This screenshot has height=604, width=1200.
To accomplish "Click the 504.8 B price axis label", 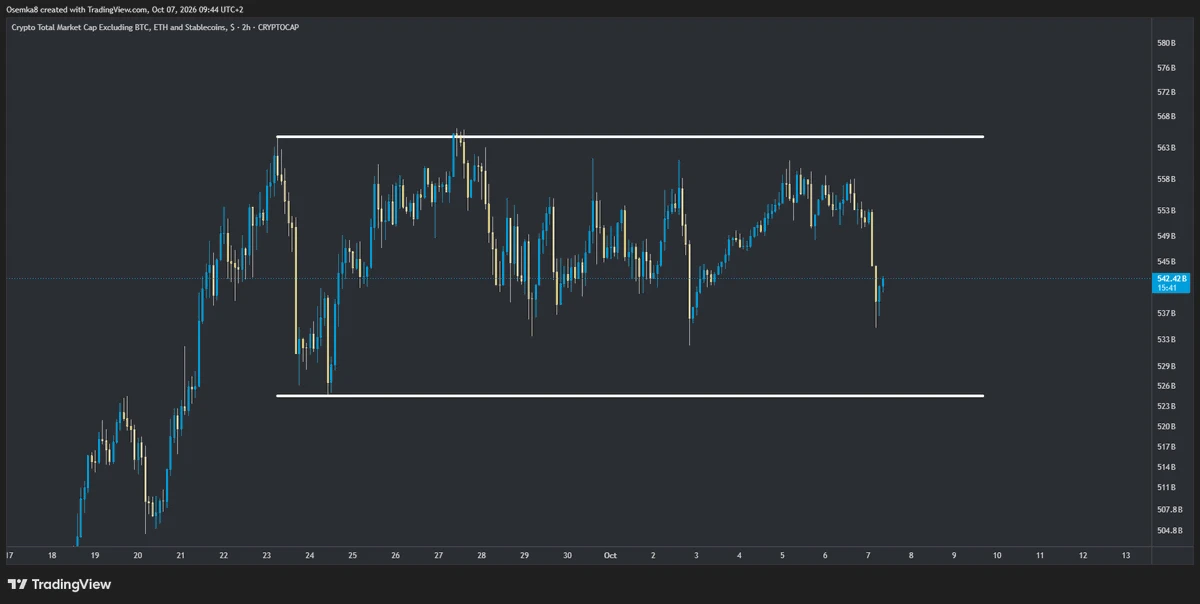I will tap(1169, 530).
